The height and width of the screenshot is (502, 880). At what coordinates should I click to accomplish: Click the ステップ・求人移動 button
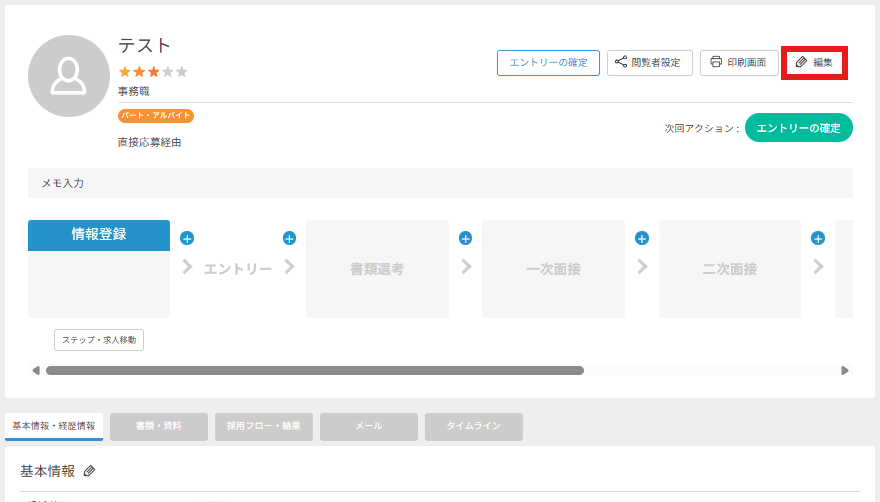99,340
